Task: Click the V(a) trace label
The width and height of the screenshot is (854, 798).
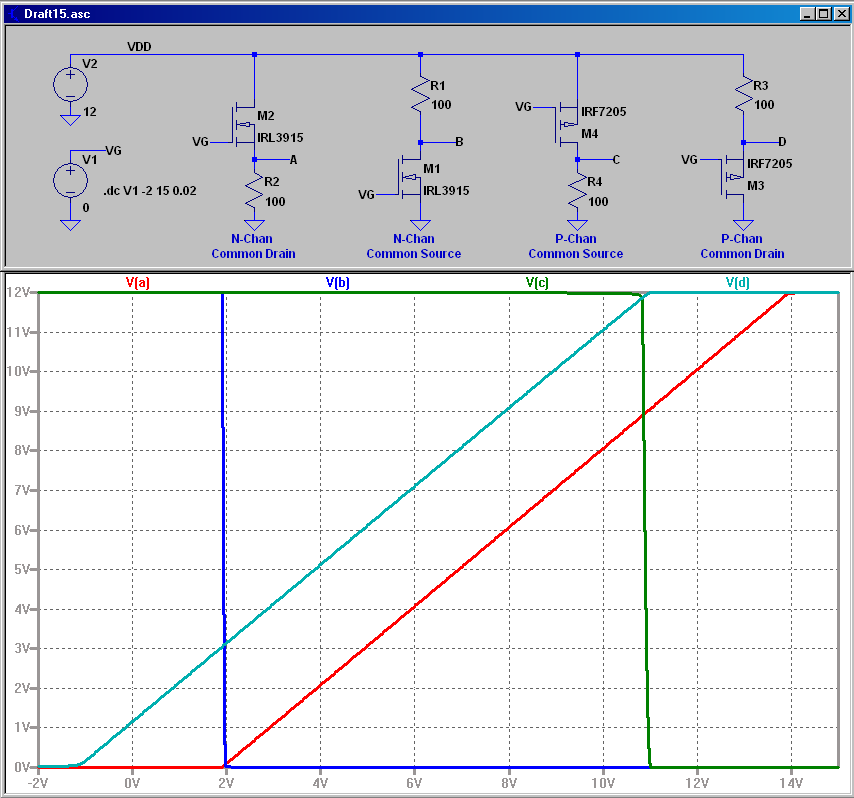Action: [x=137, y=282]
